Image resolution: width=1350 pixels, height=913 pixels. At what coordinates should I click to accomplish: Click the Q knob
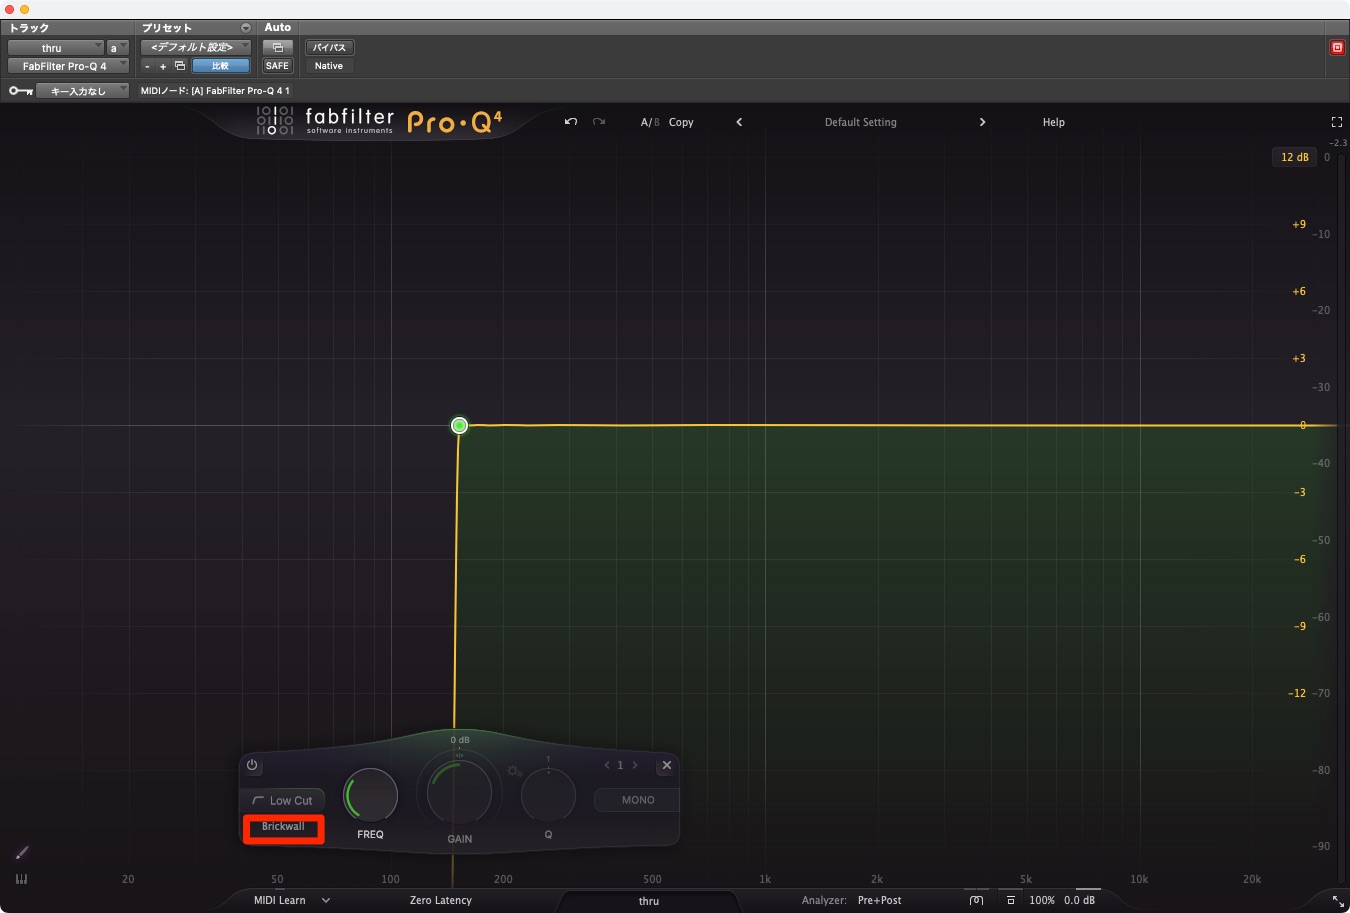coord(548,796)
